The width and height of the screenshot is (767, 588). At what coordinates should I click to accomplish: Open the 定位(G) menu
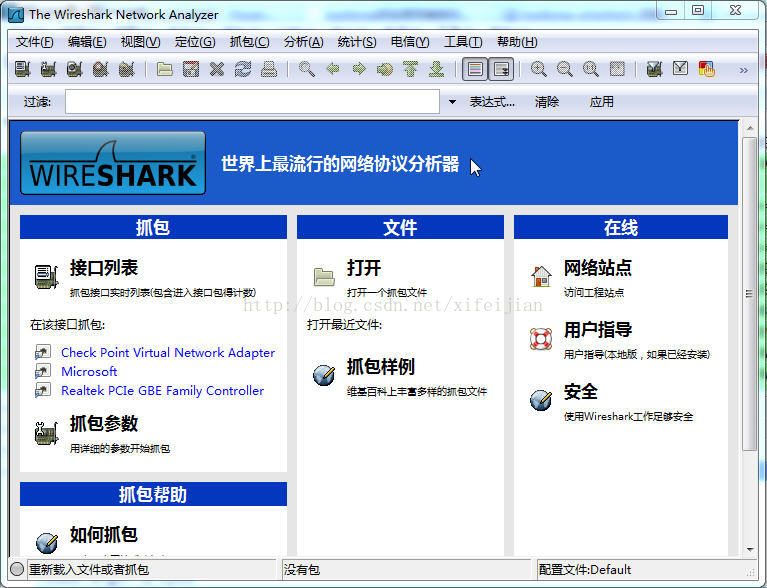[x=195, y=42]
